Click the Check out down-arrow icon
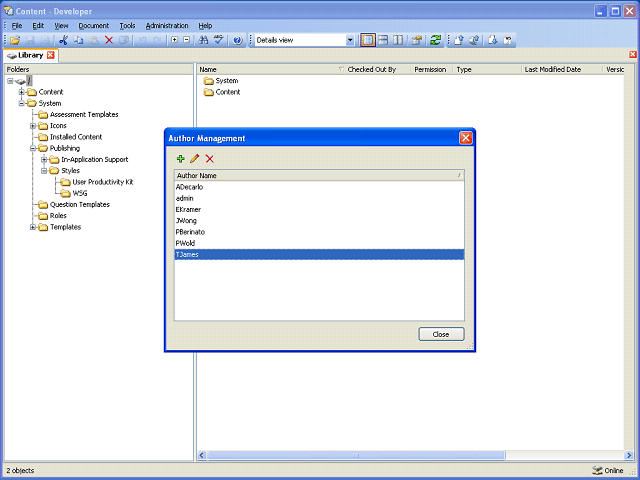This screenshot has width=640, height=480. (493, 40)
